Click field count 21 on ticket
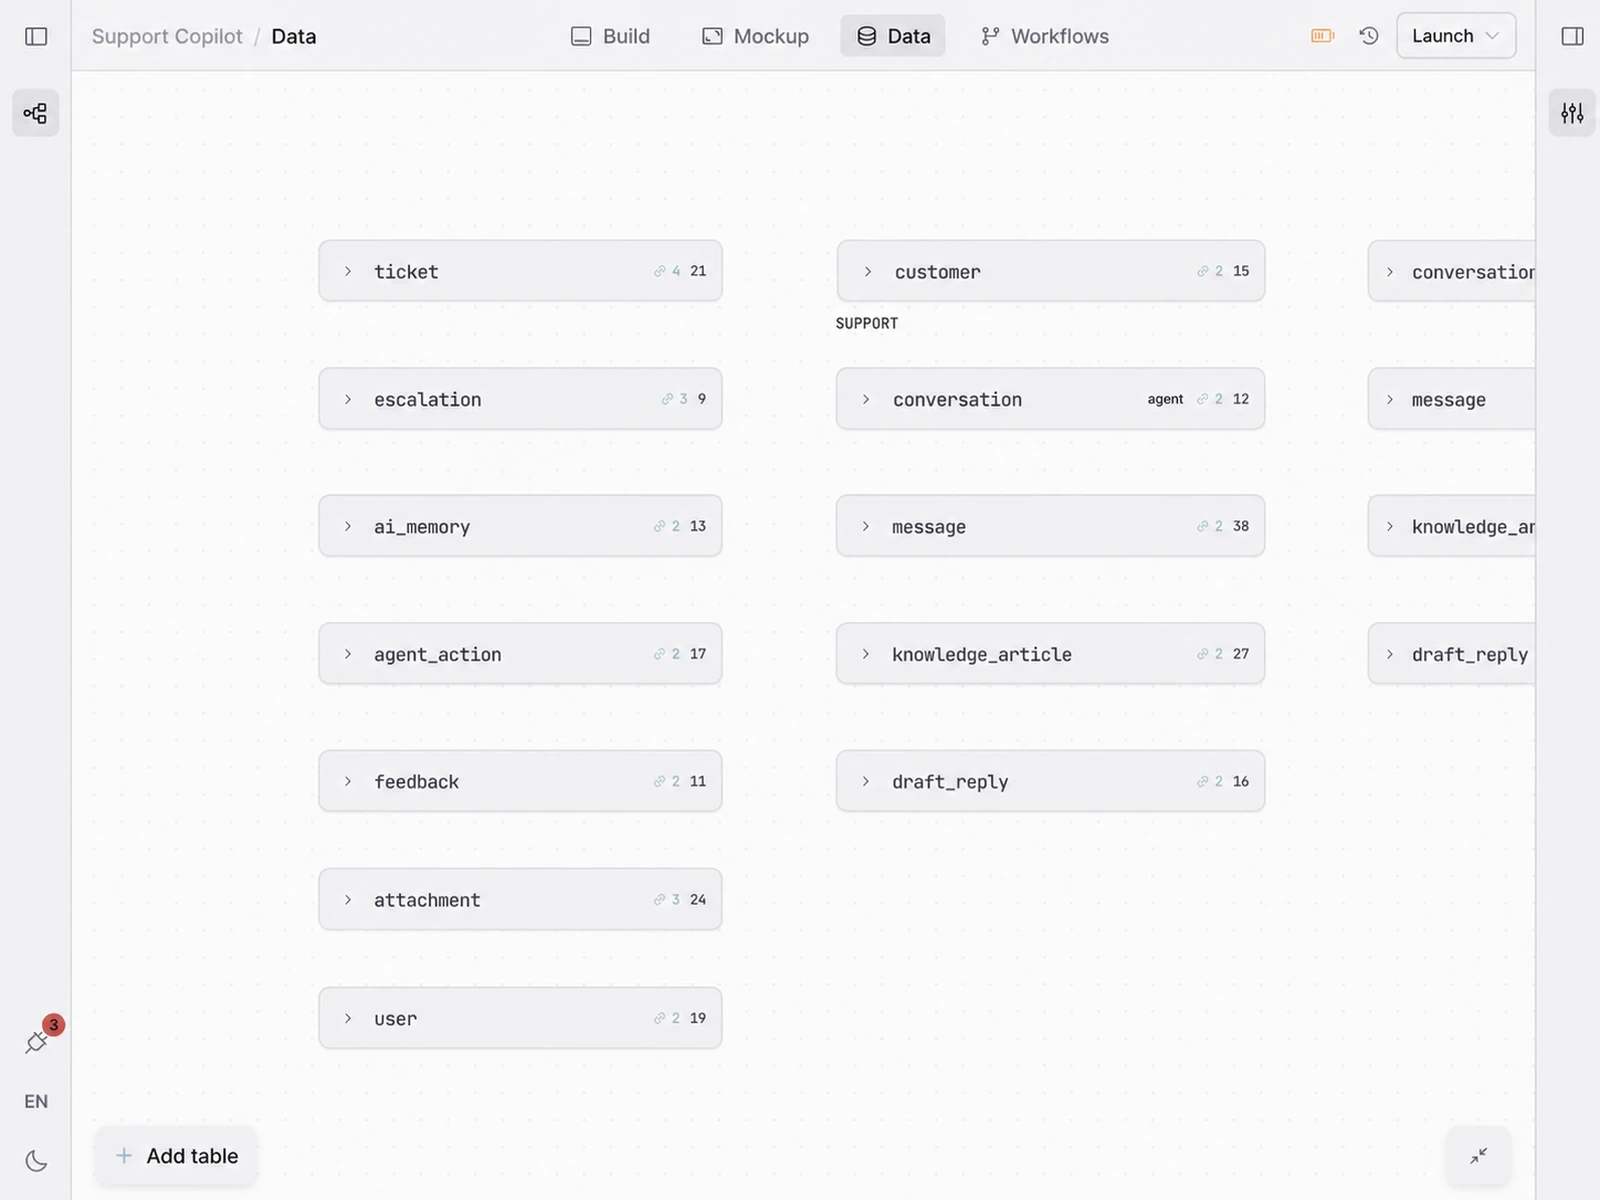Image resolution: width=1600 pixels, height=1200 pixels. 698,271
